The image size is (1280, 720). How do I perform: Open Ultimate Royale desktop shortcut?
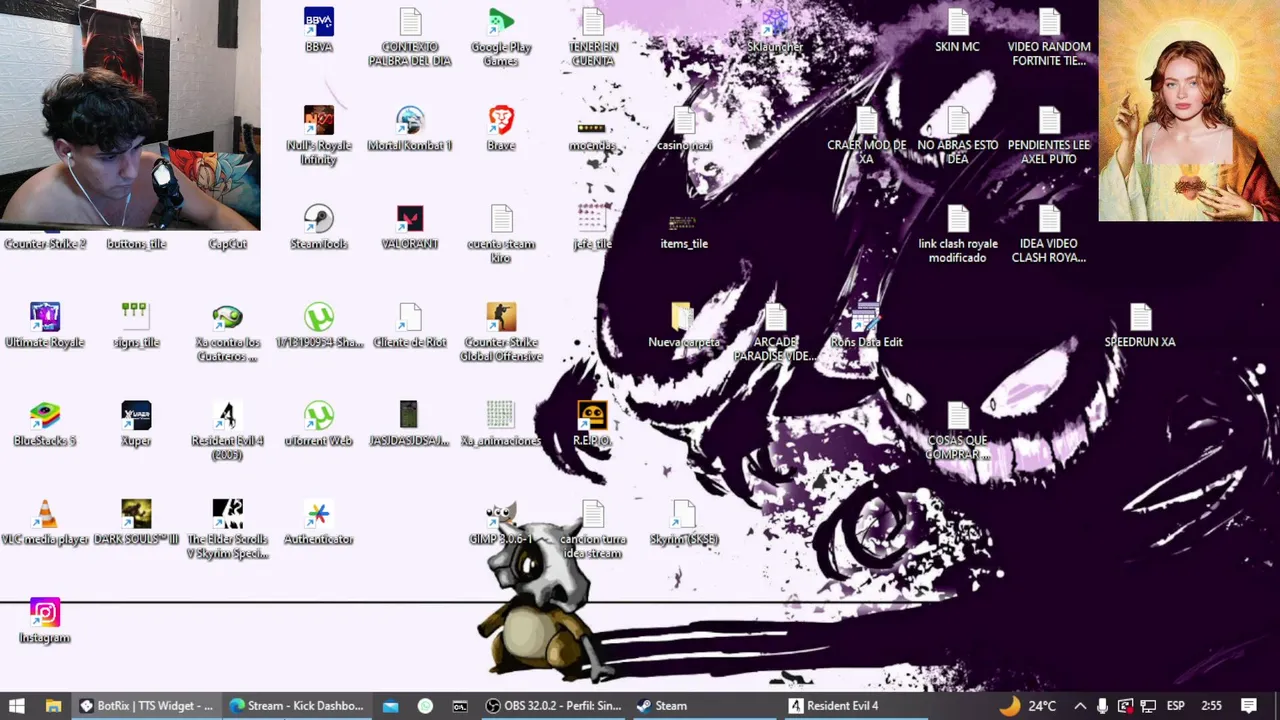pos(45,325)
